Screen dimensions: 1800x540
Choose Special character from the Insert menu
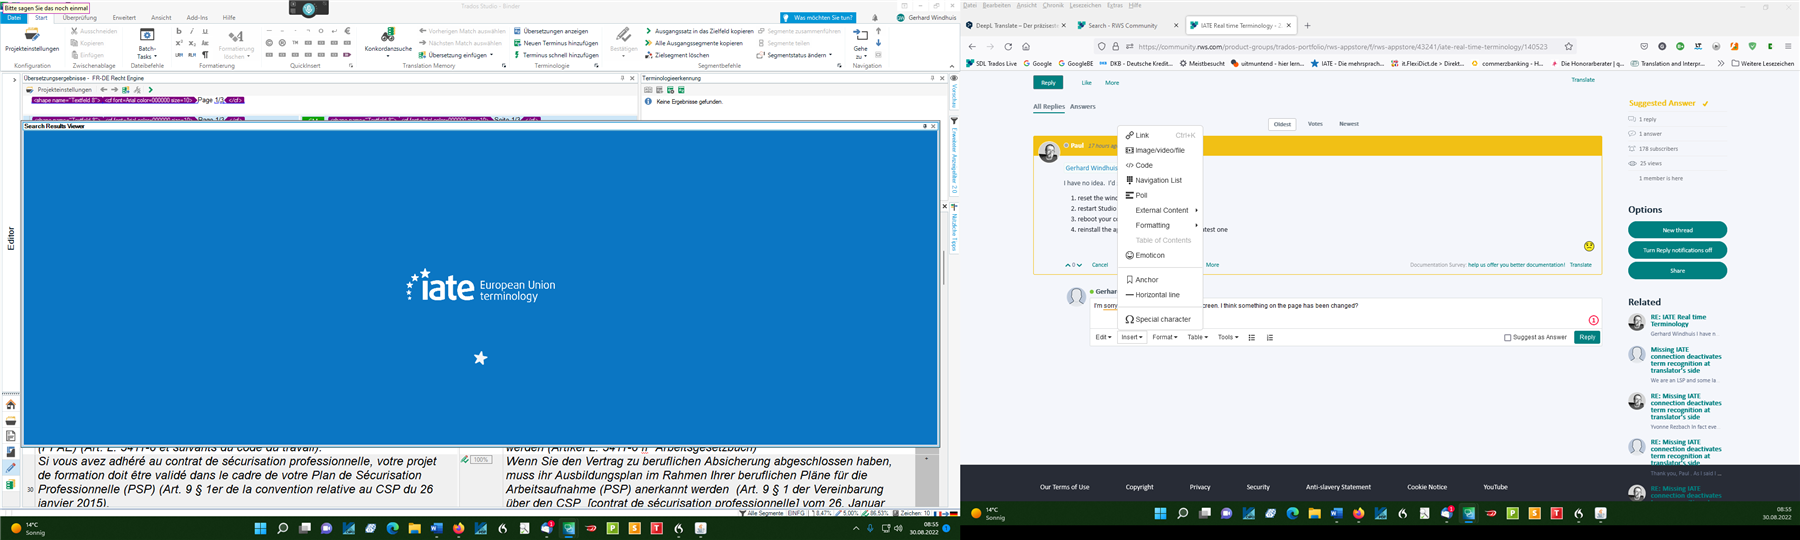(1160, 319)
